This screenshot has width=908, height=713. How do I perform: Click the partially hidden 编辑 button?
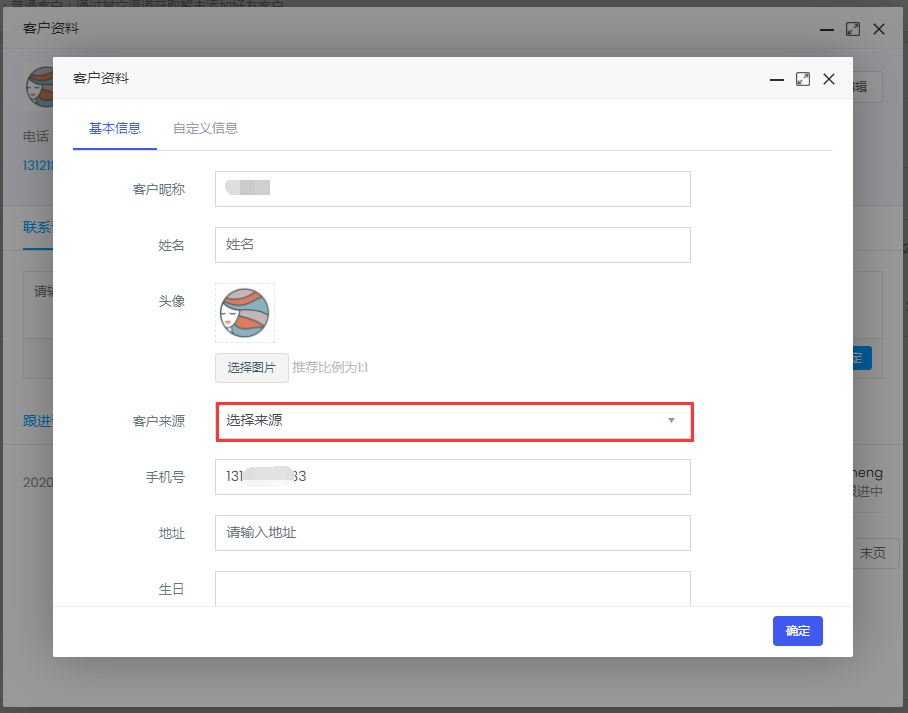[867, 87]
